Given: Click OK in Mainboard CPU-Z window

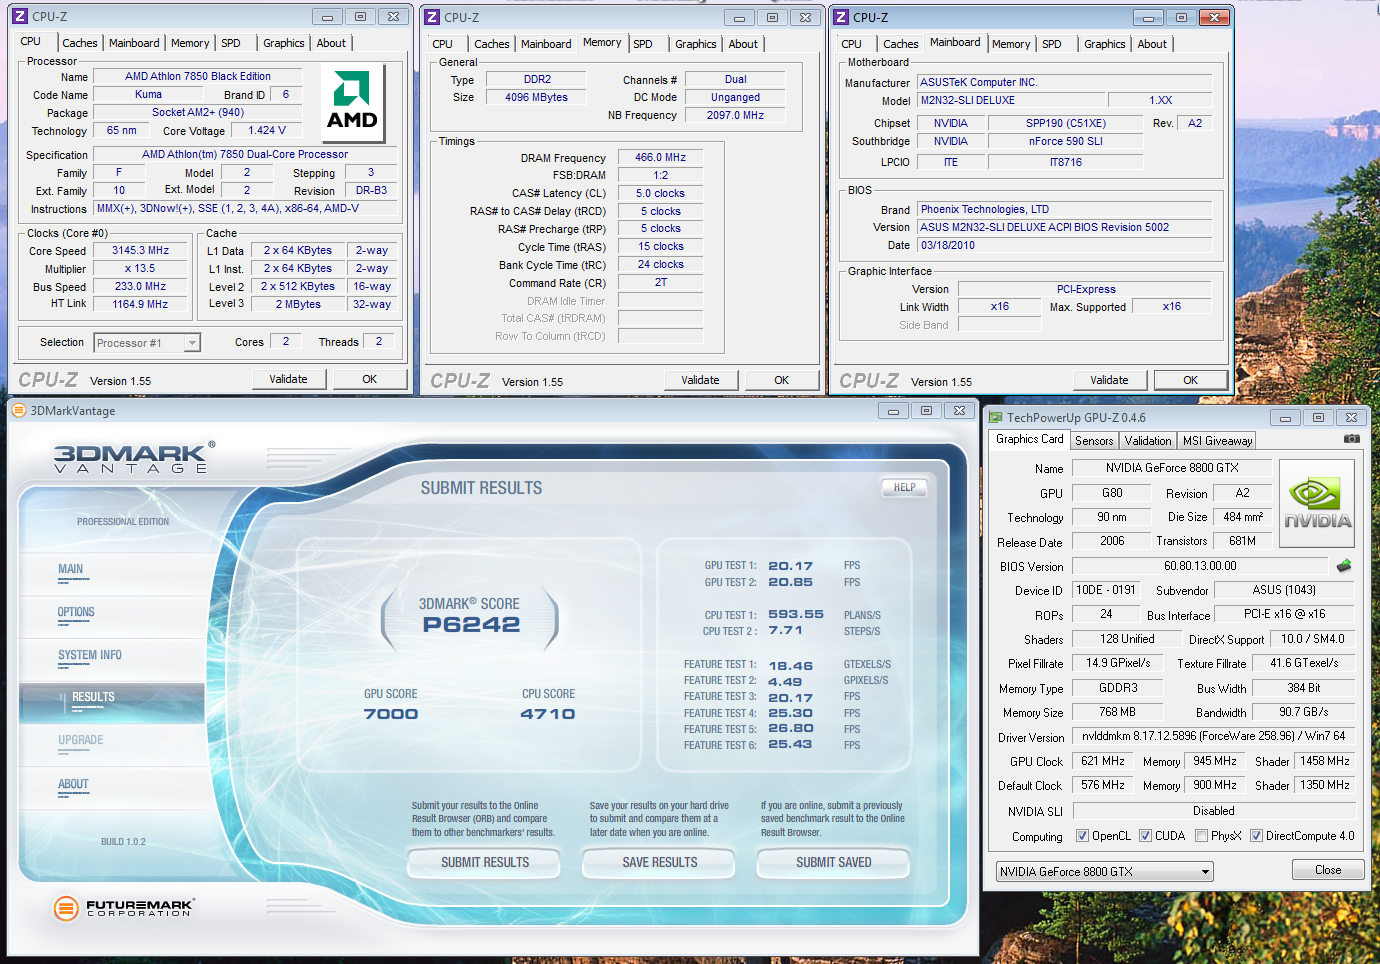Looking at the screenshot, I should tap(1190, 380).
